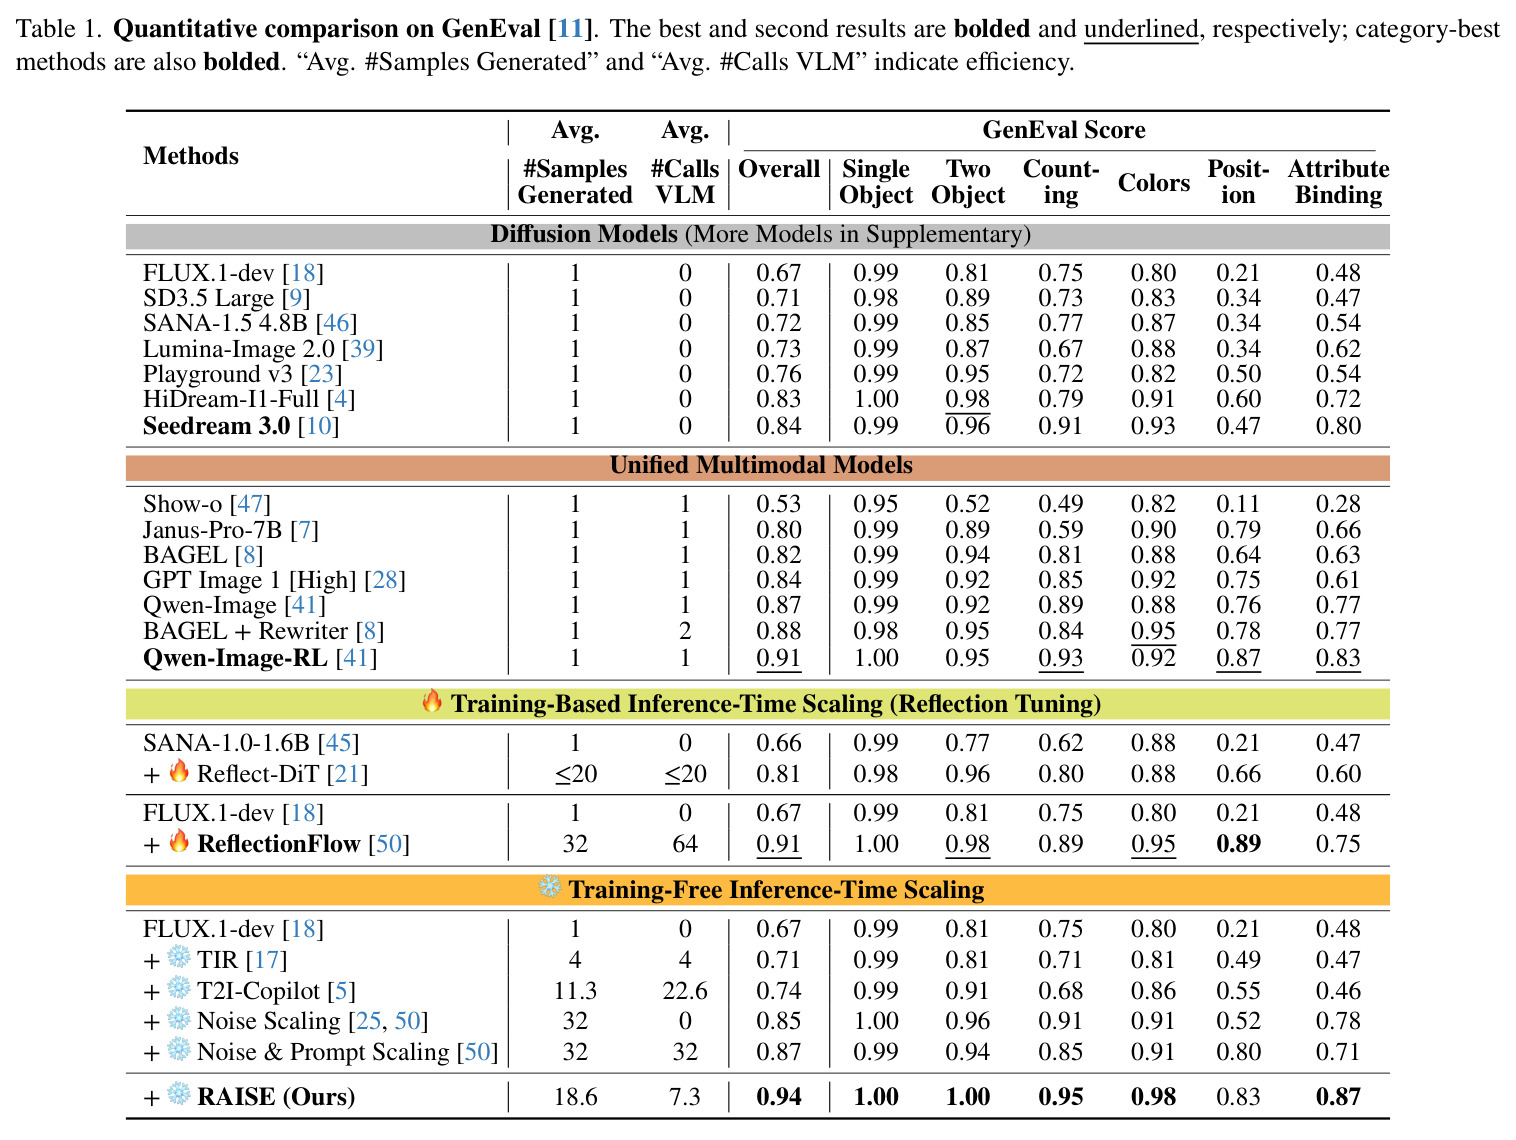Open citation [10] for Seedream 3.0
Viewport: 1516px width, 1140px height.
[x=318, y=426]
